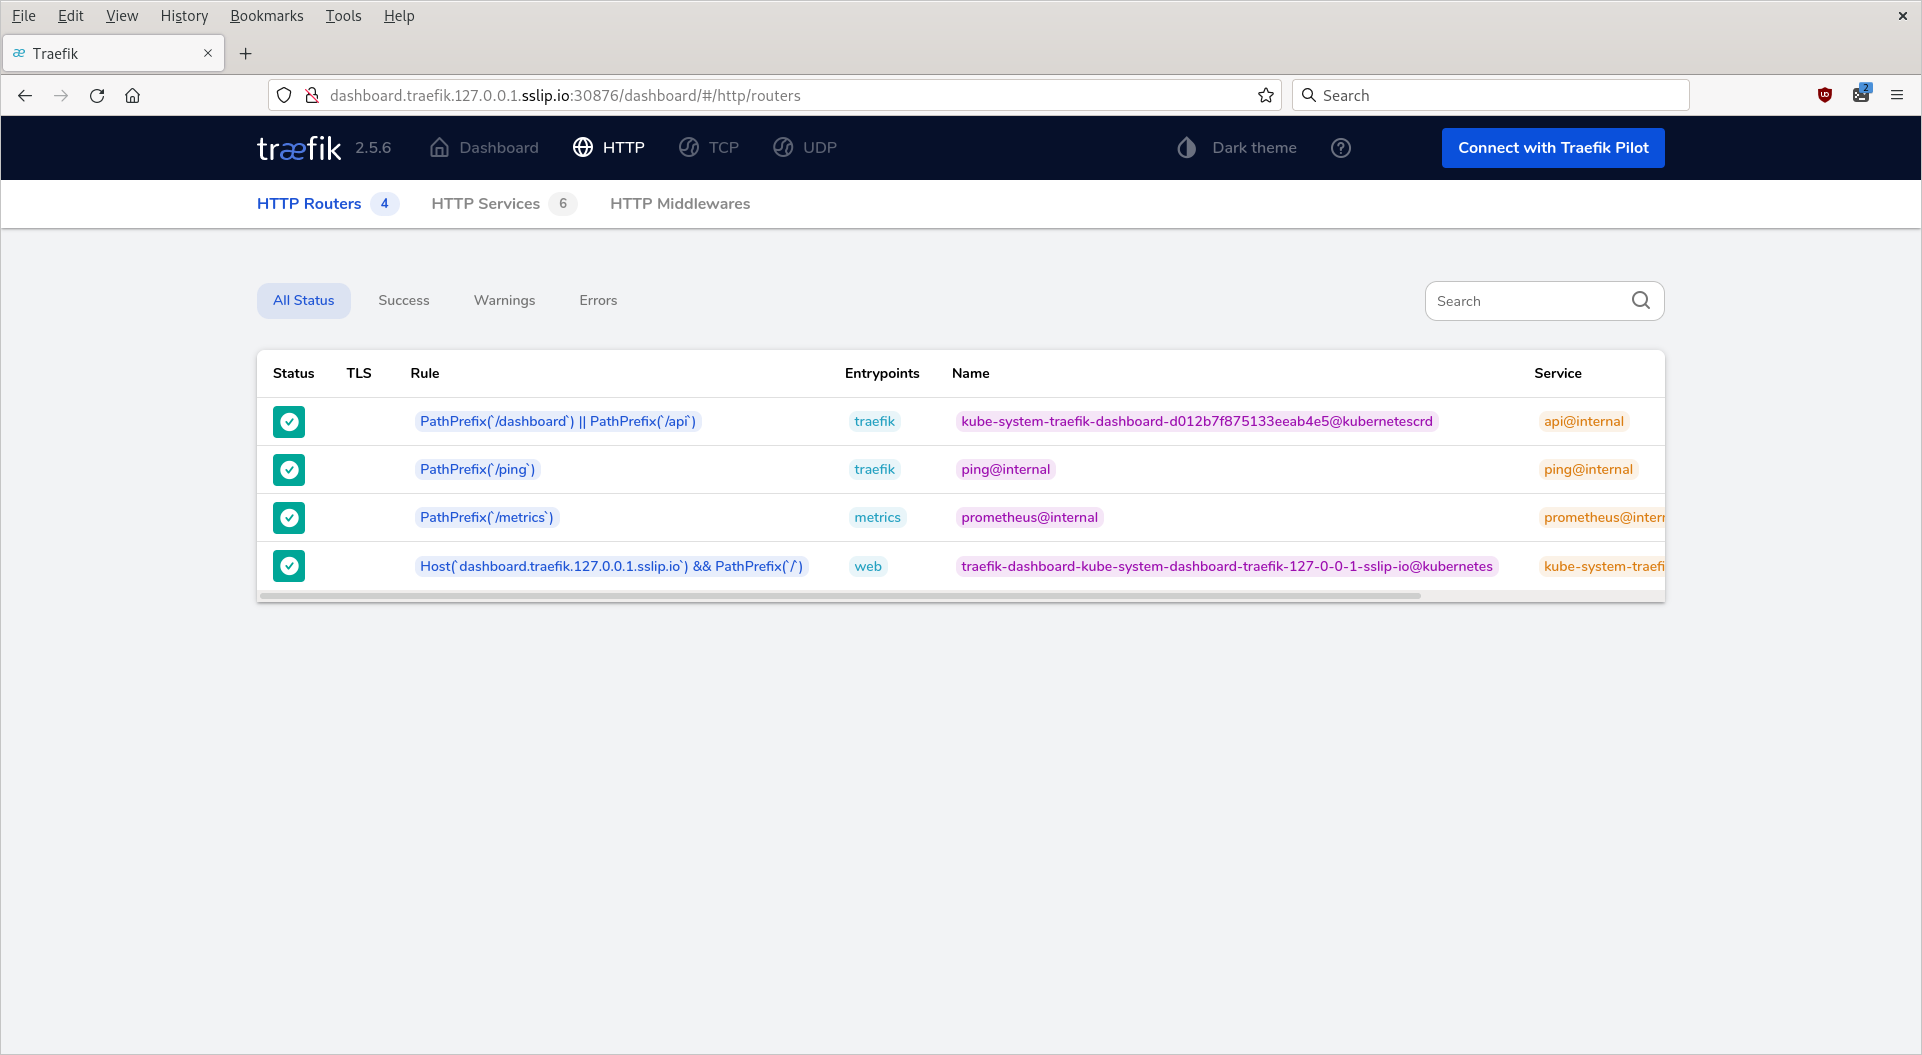This screenshot has height=1055, width=1922.
Task: Select the HTTP globe icon
Action: pos(583,148)
